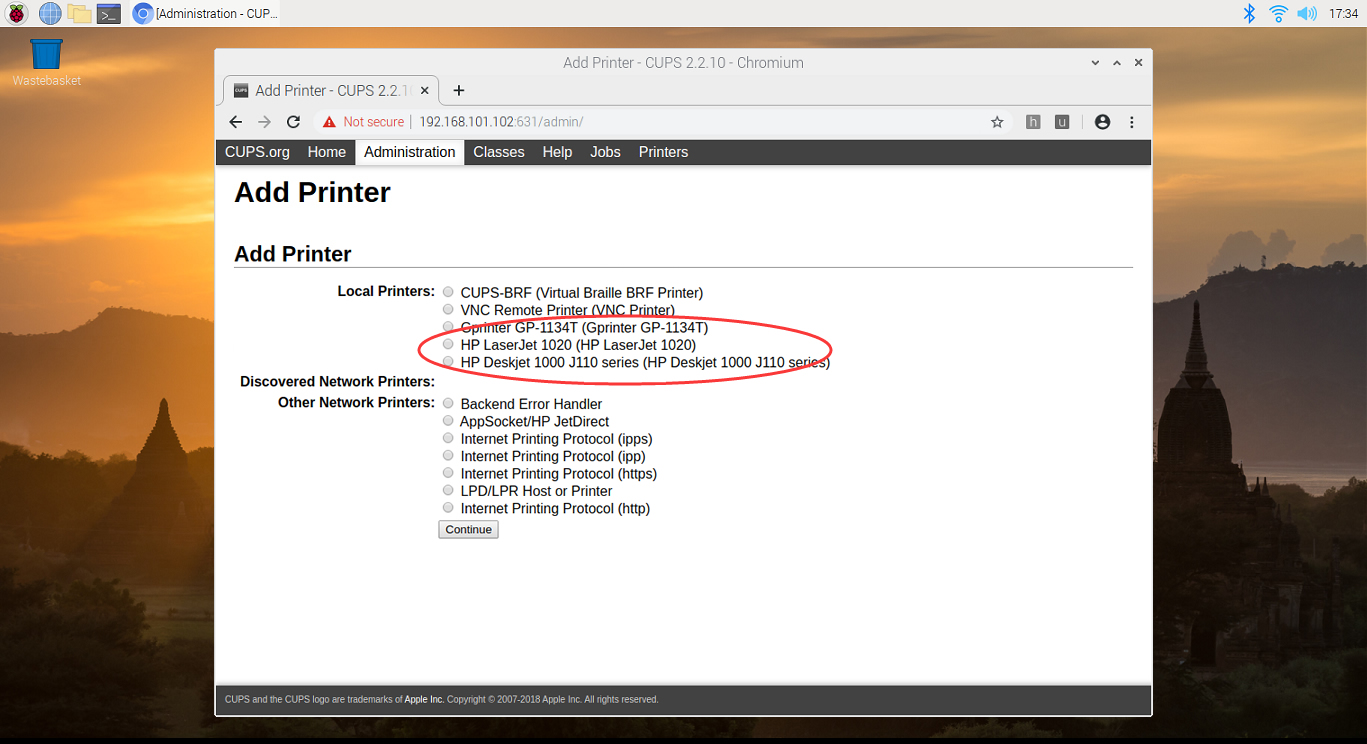Select the VNC Remote Printer radio

448,310
